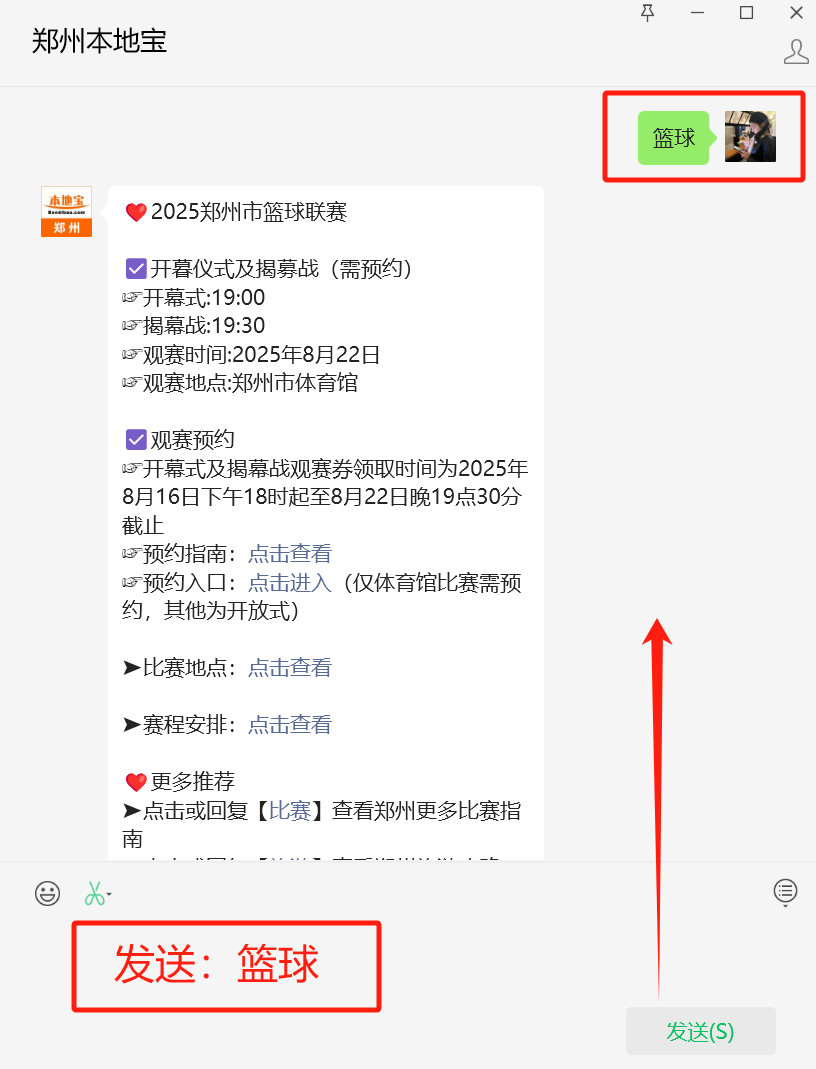Viewport: 816px width, 1069px height.
Task: Open the 预约入口 点击进入 link
Action: 290,582
